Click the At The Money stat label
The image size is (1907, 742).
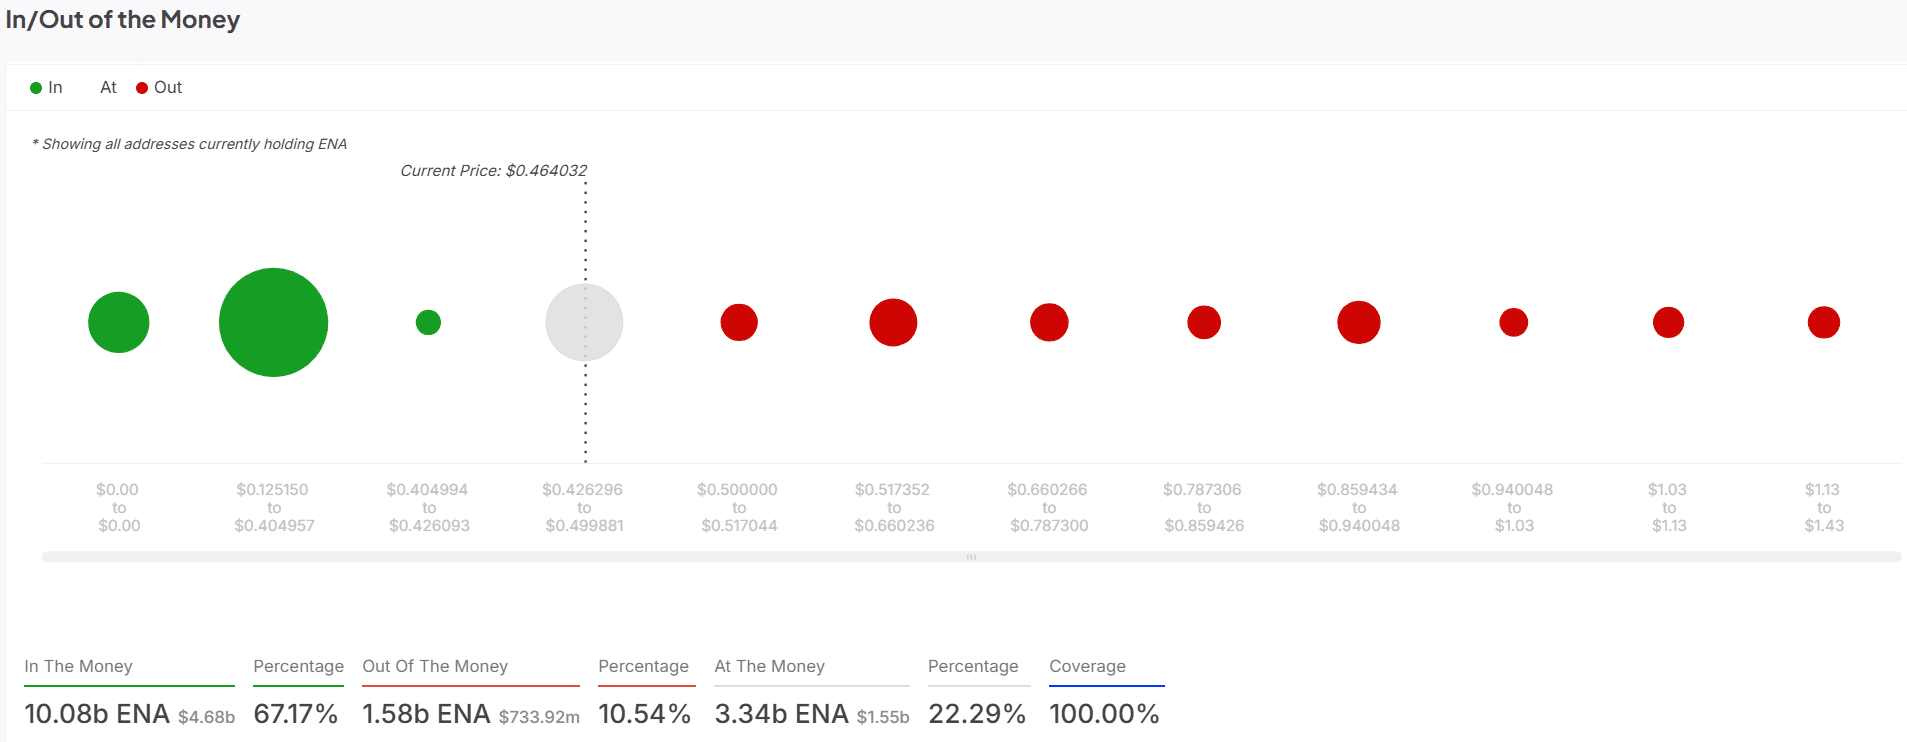point(769,666)
